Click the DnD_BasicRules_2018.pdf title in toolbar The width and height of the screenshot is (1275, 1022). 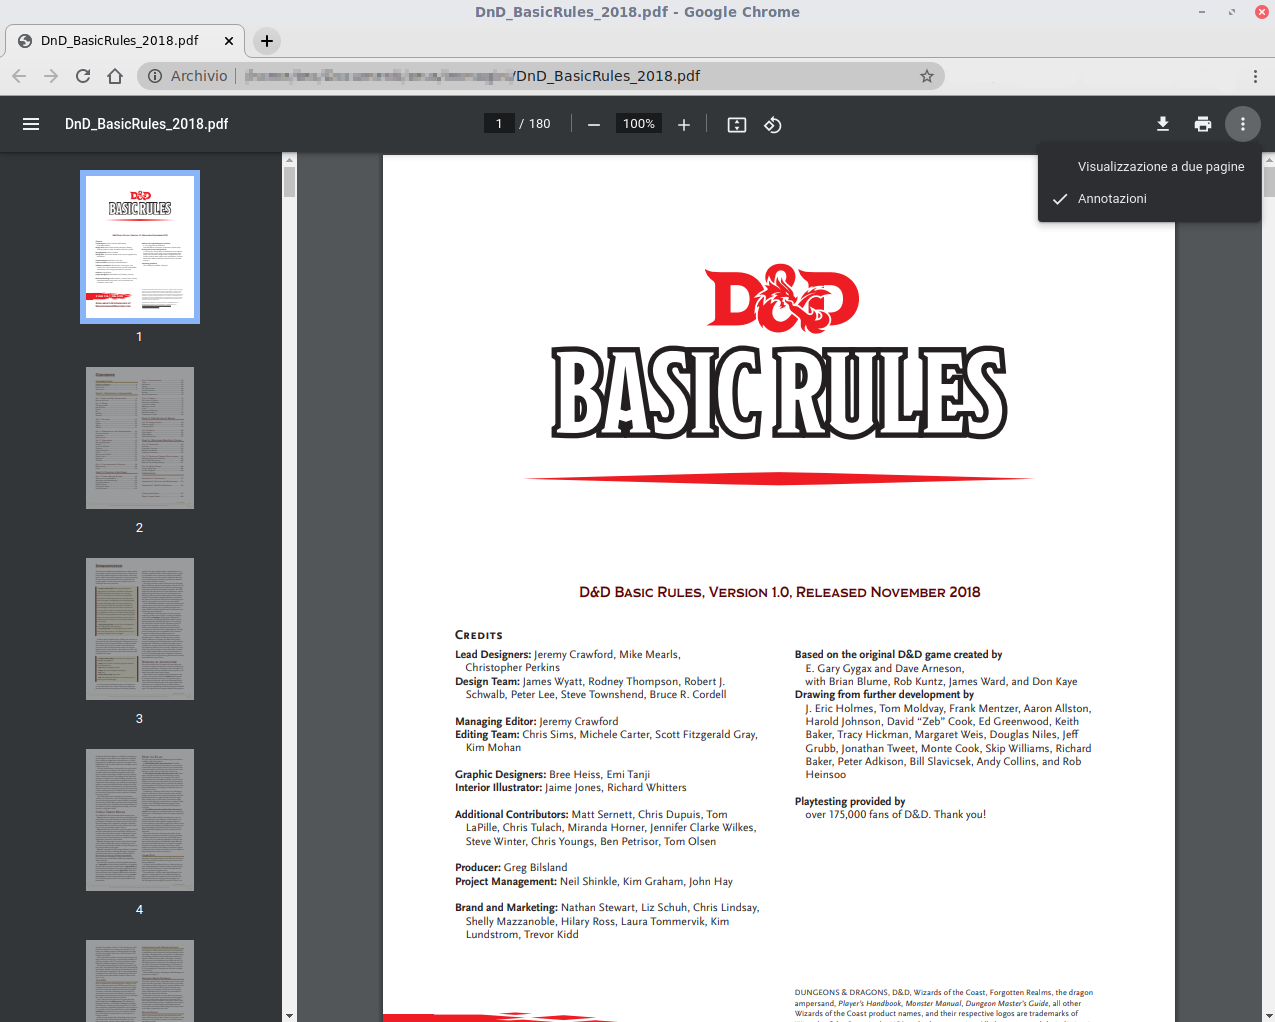[147, 124]
